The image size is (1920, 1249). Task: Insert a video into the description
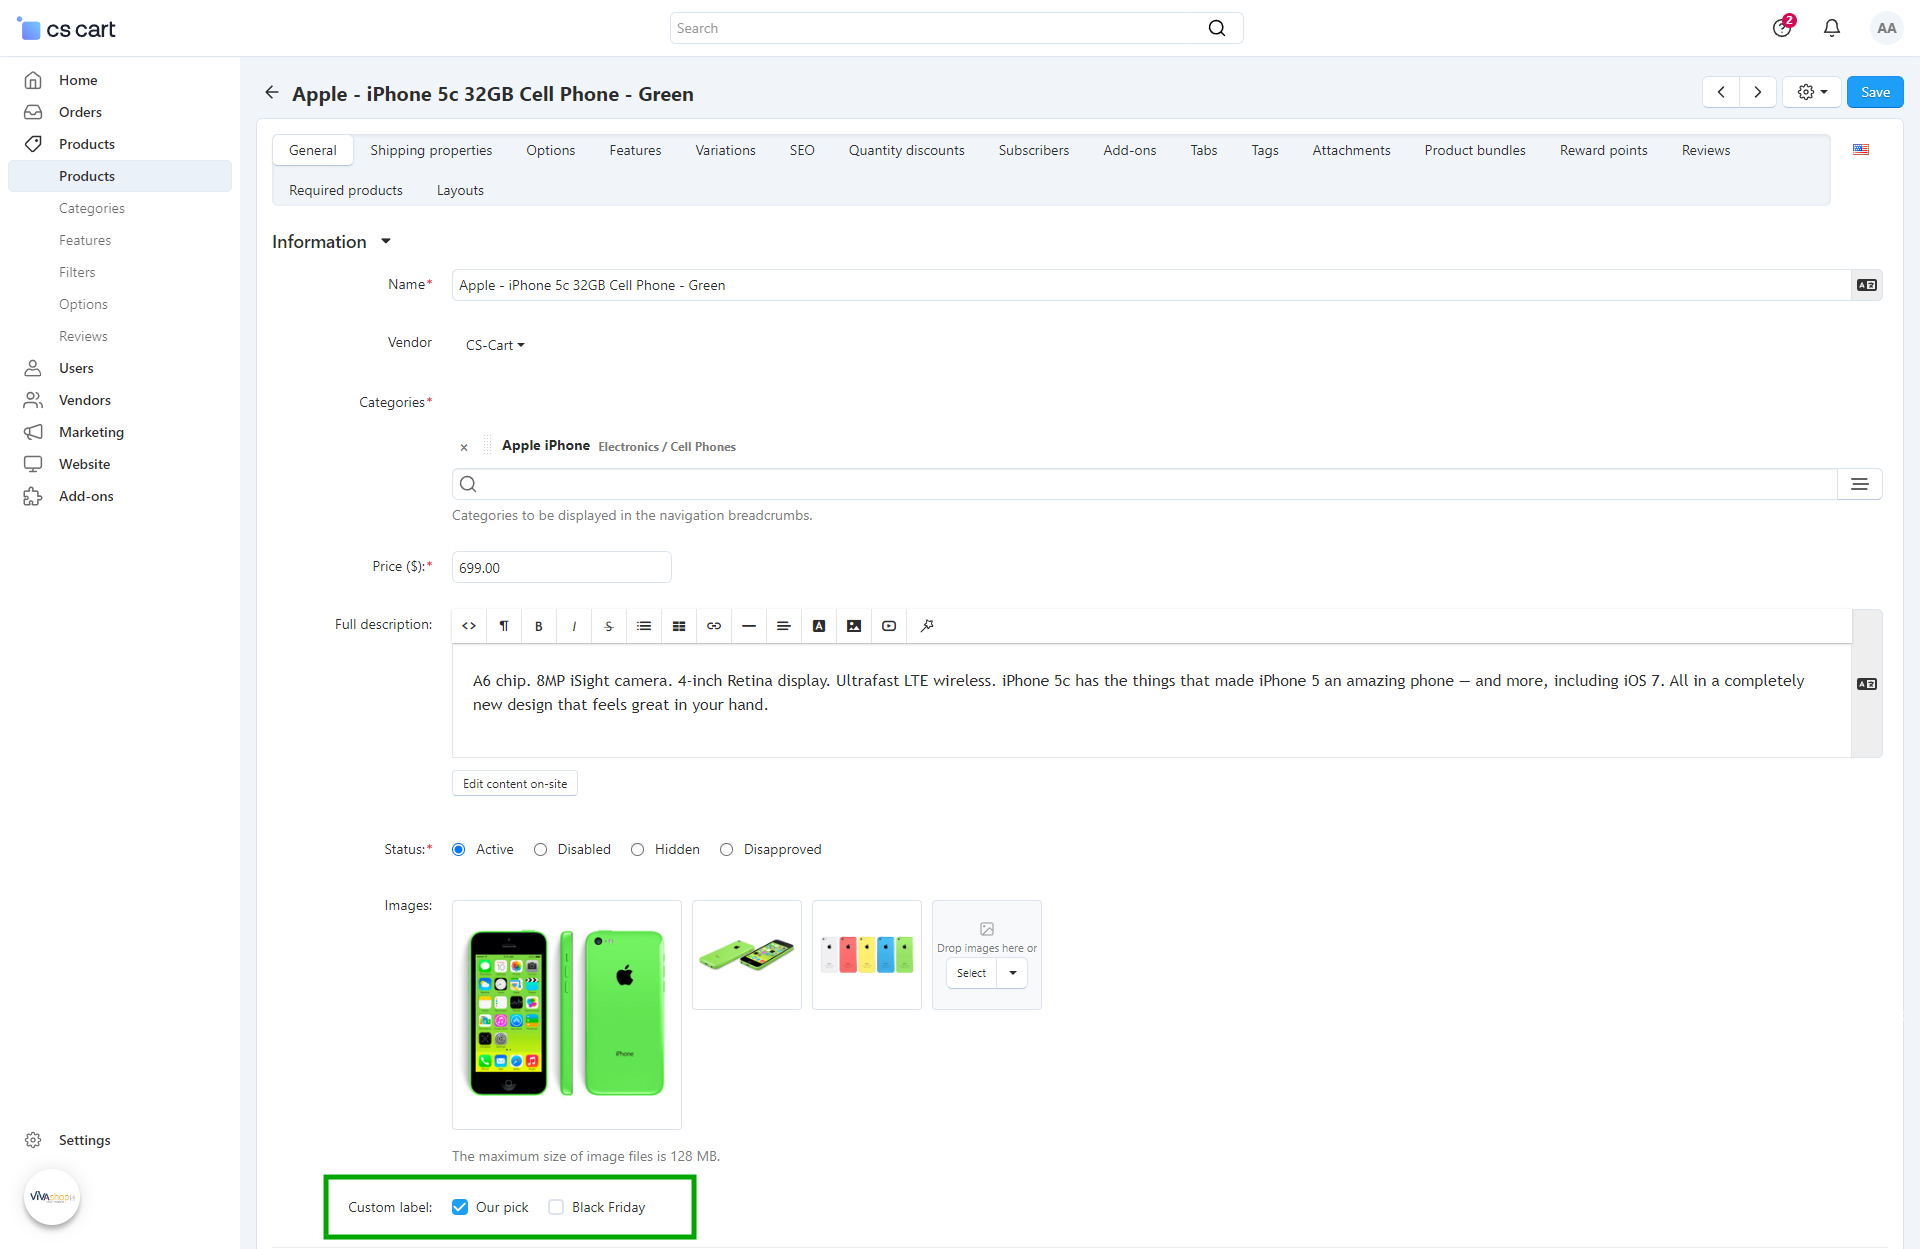[x=889, y=626]
